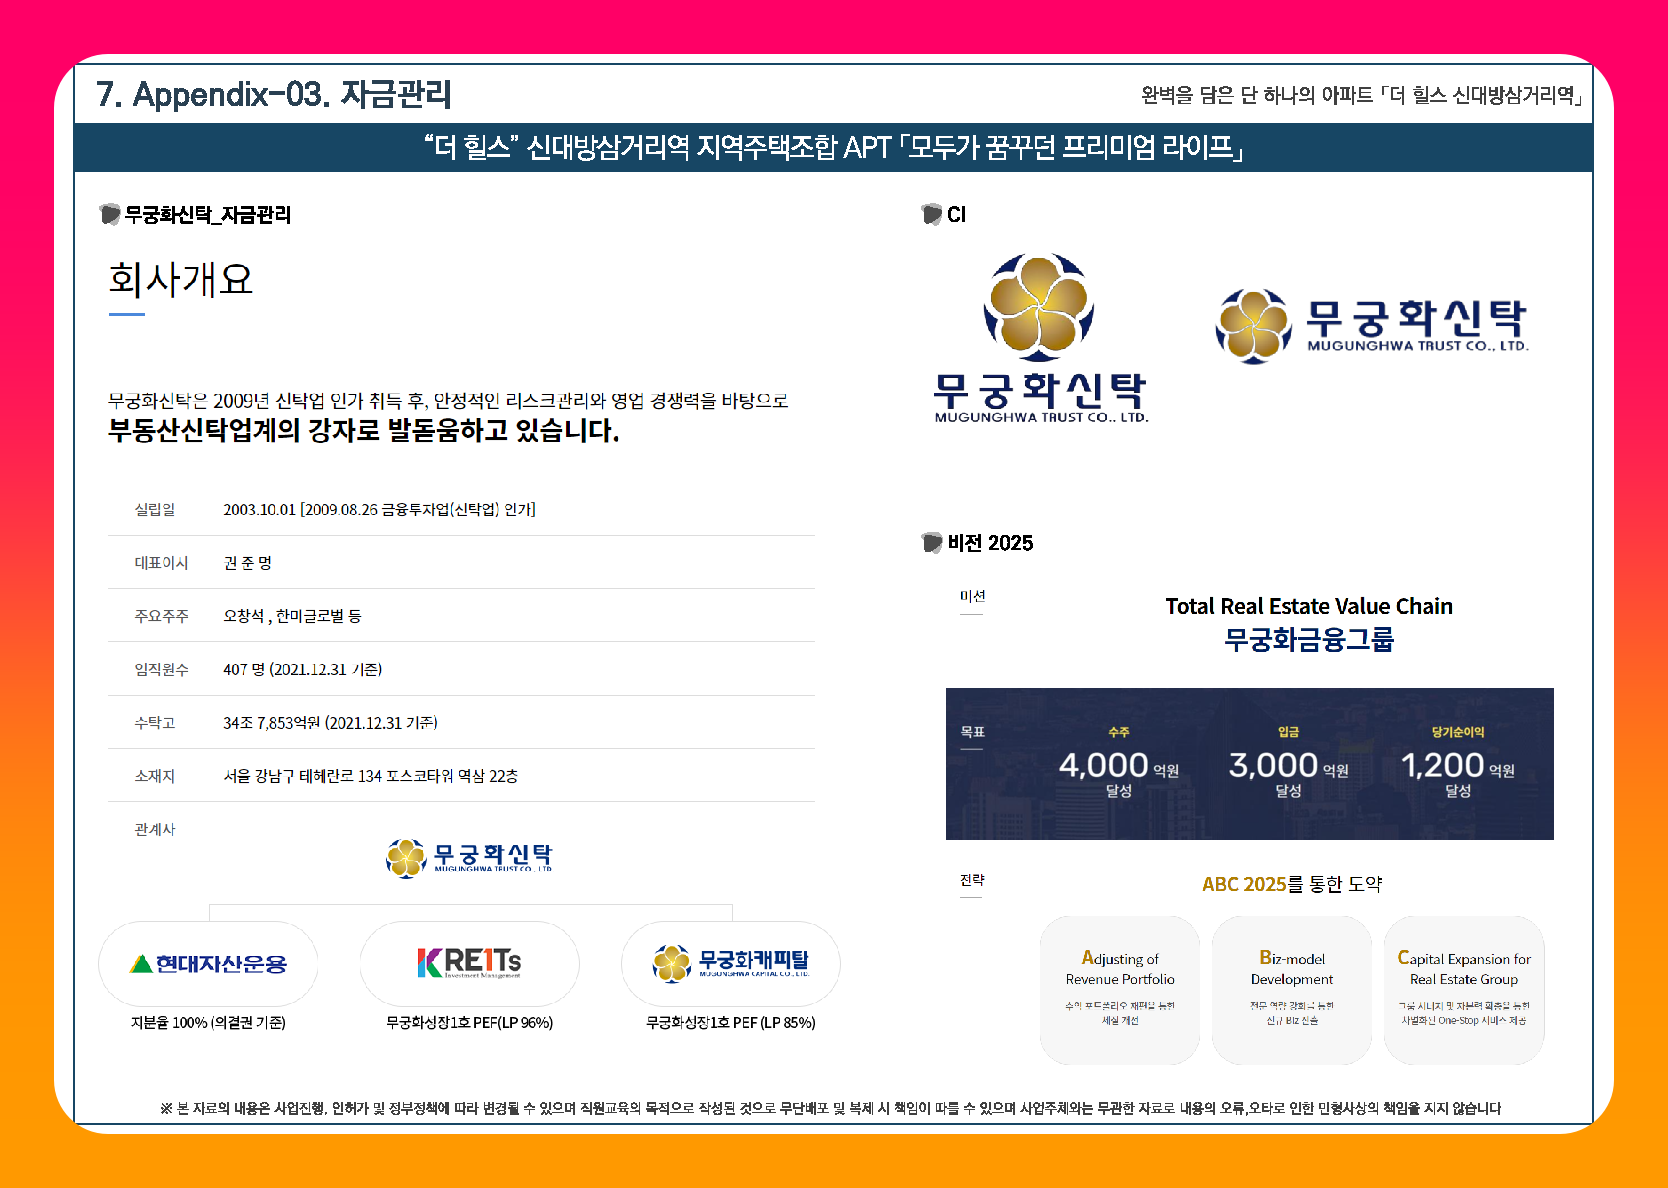The width and height of the screenshot is (1668, 1188).
Task: Click the shield bullet beside 비전 2025
Action: (x=932, y=542)
